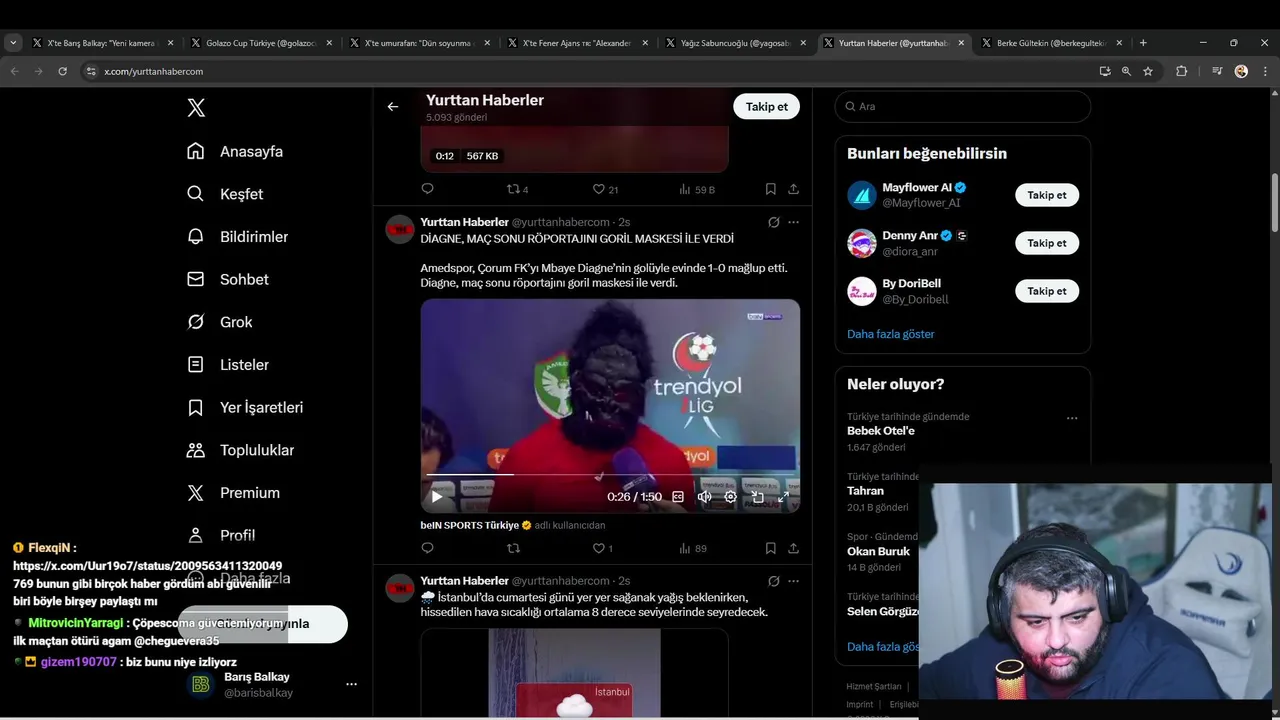Open video playback settings gear
The width and height of the screenshot is (1280, 720).
pos(730,496)
